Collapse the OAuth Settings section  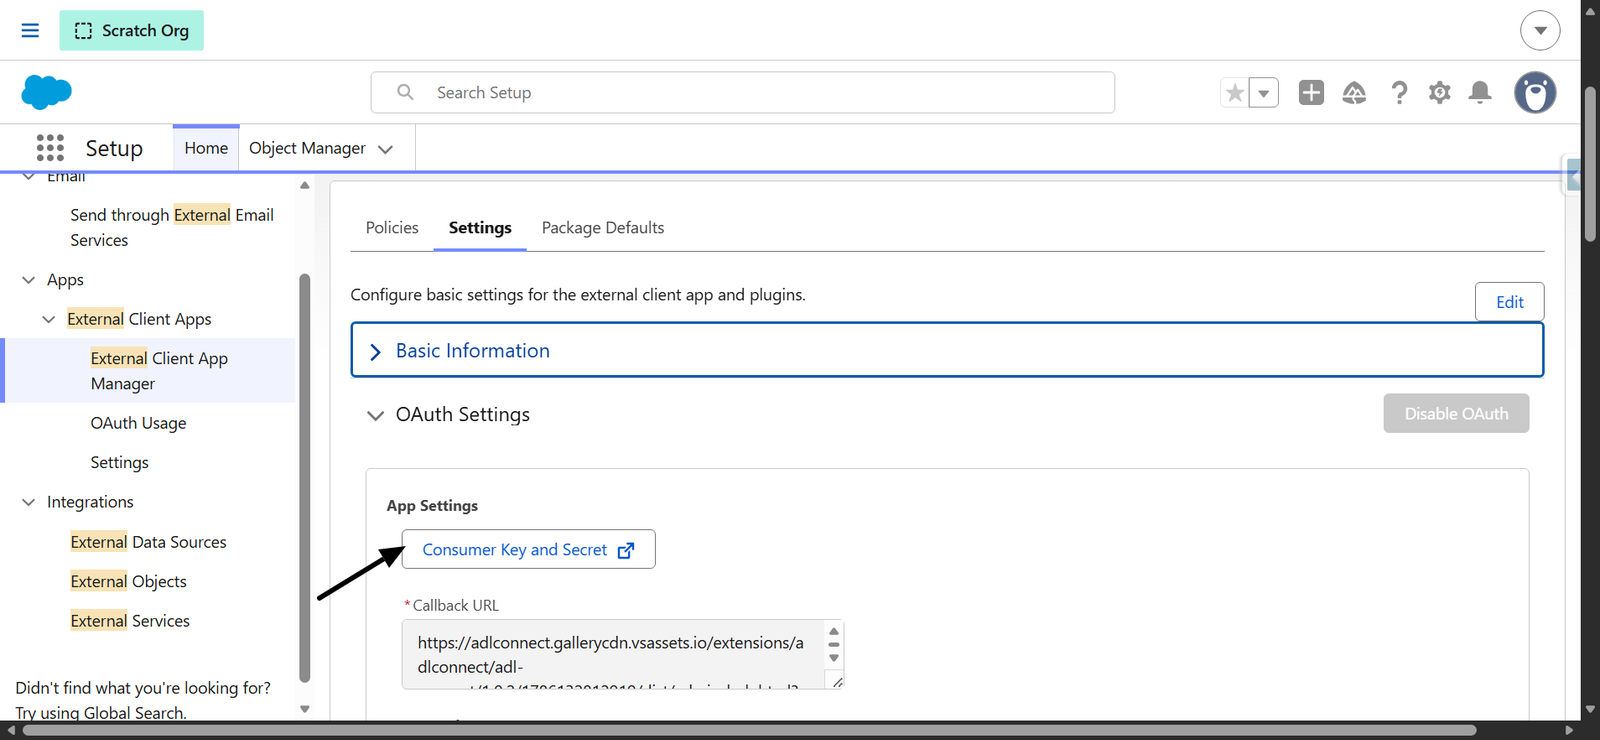[375, 415]
